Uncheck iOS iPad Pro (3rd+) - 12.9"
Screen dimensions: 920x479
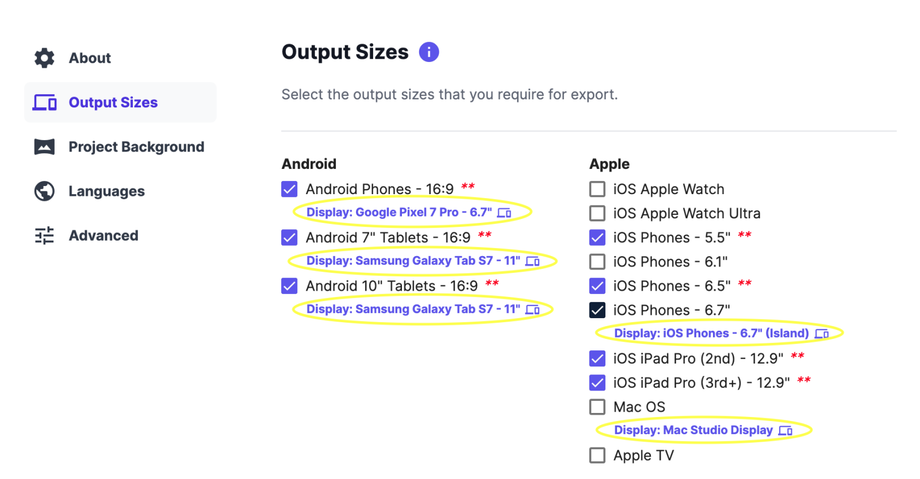[598, 383]
